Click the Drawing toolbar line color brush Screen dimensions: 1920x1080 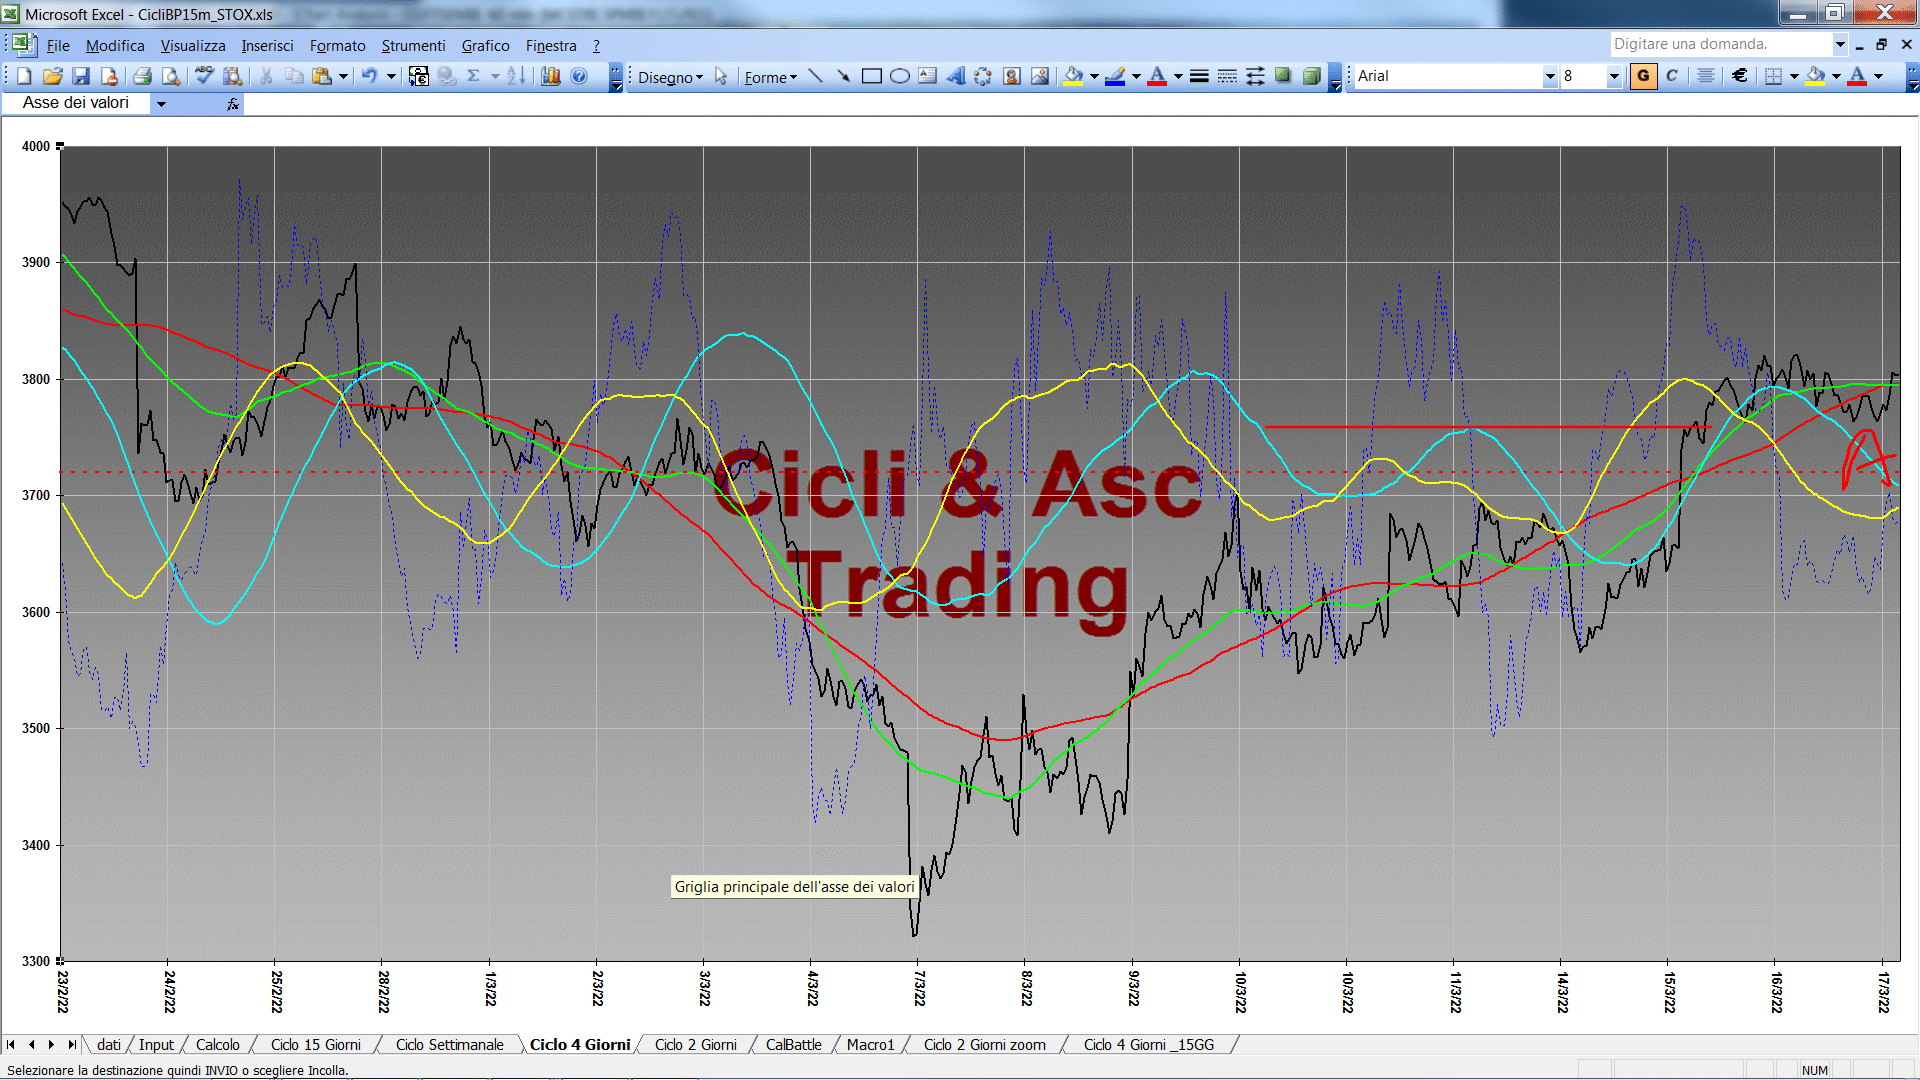(1116, 76)
